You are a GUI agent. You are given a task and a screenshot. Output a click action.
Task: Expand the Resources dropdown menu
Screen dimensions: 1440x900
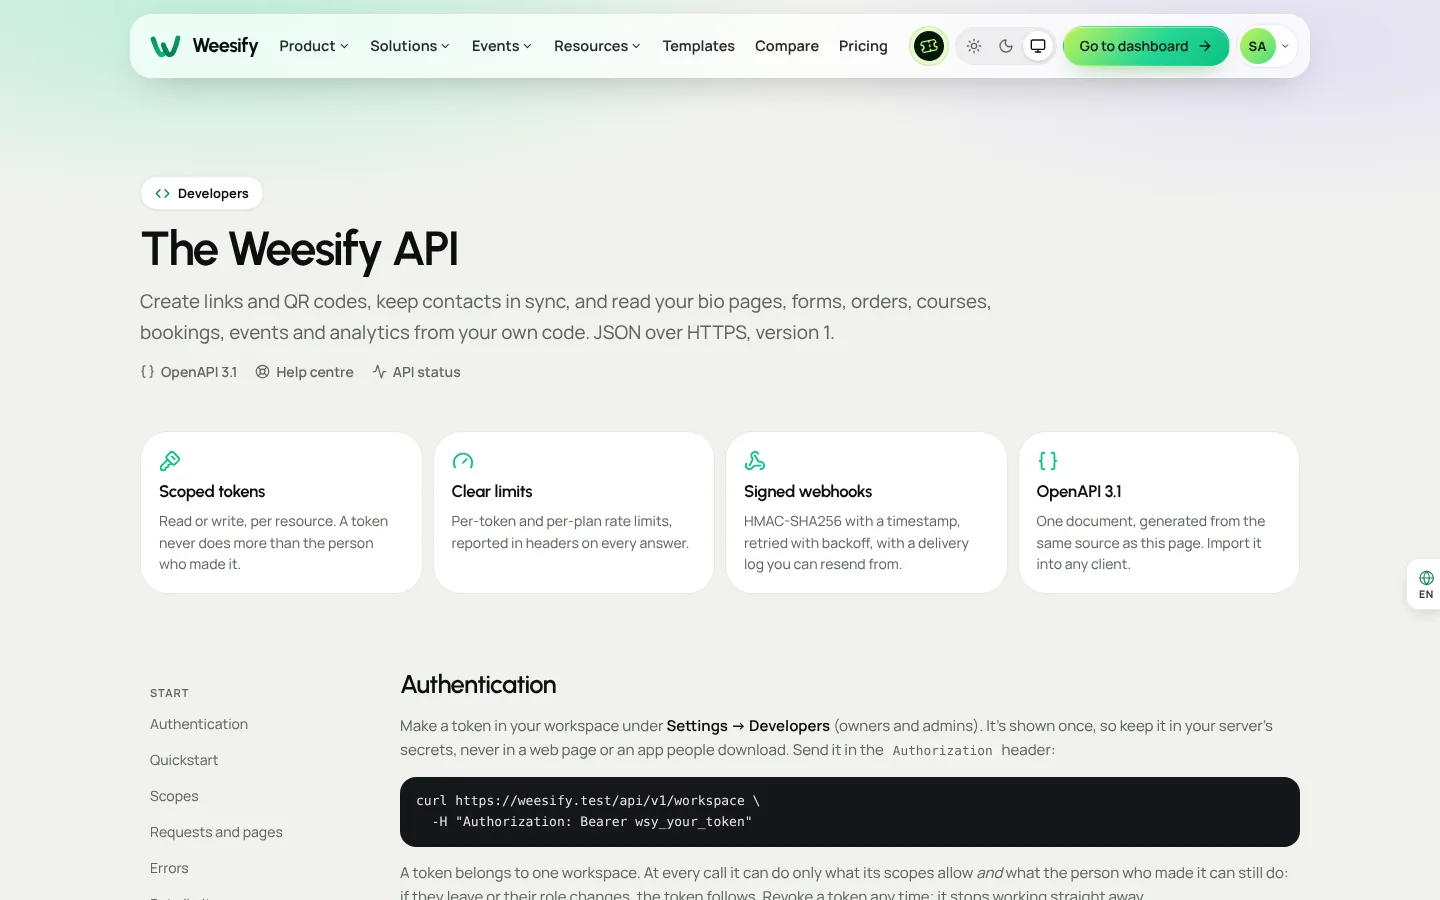[597, 46]
